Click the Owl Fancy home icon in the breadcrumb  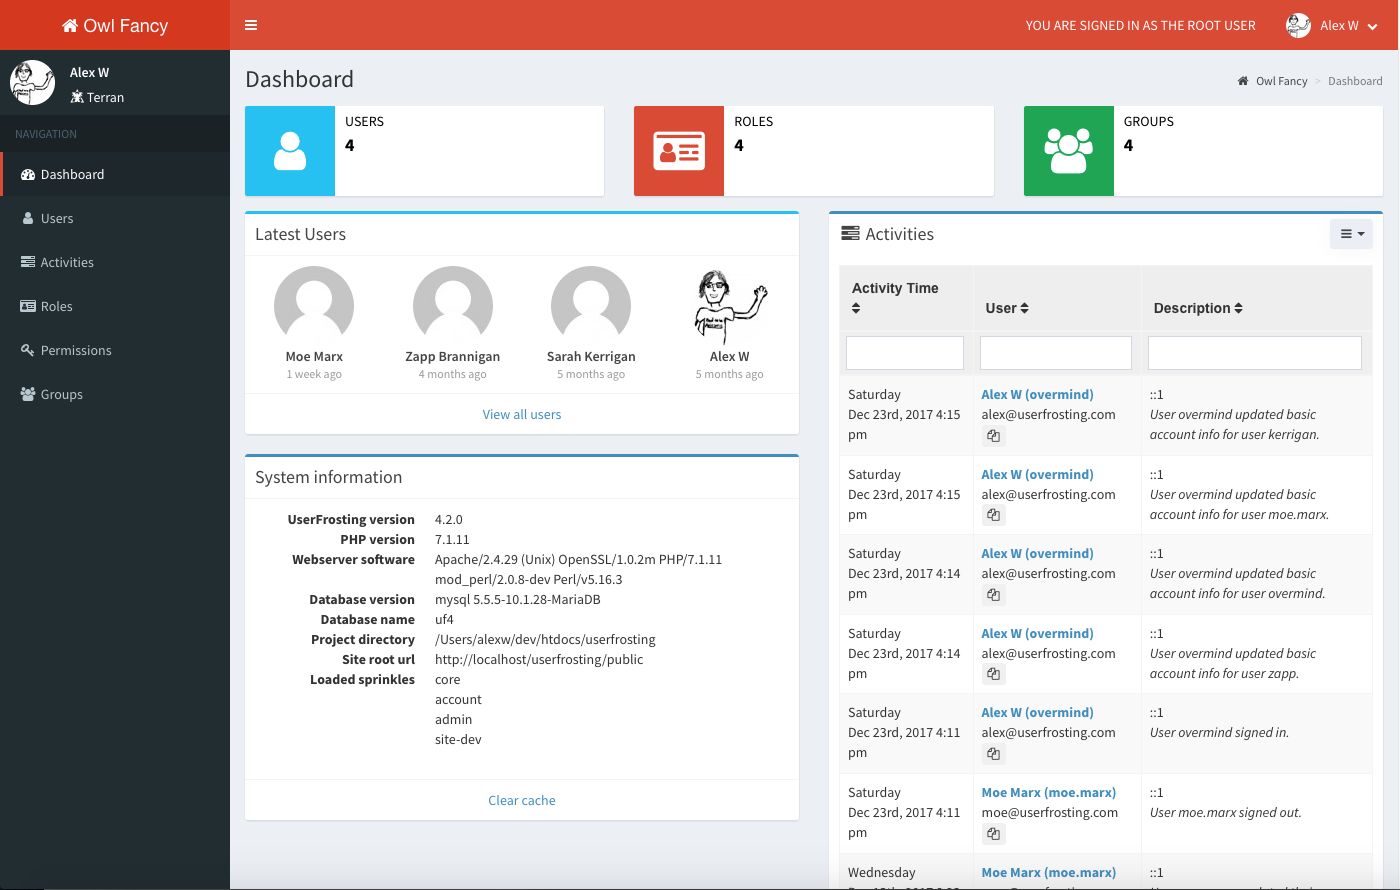tap(1243, 81)
